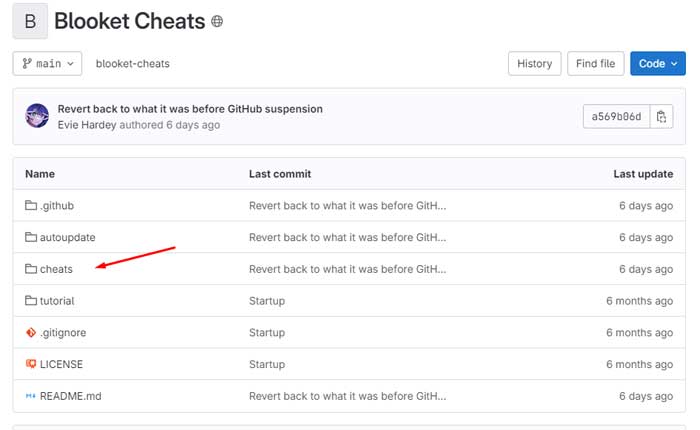This screenshot has width=700, height=430.
Task: Click the Find file button
Action: click(595, 63)
